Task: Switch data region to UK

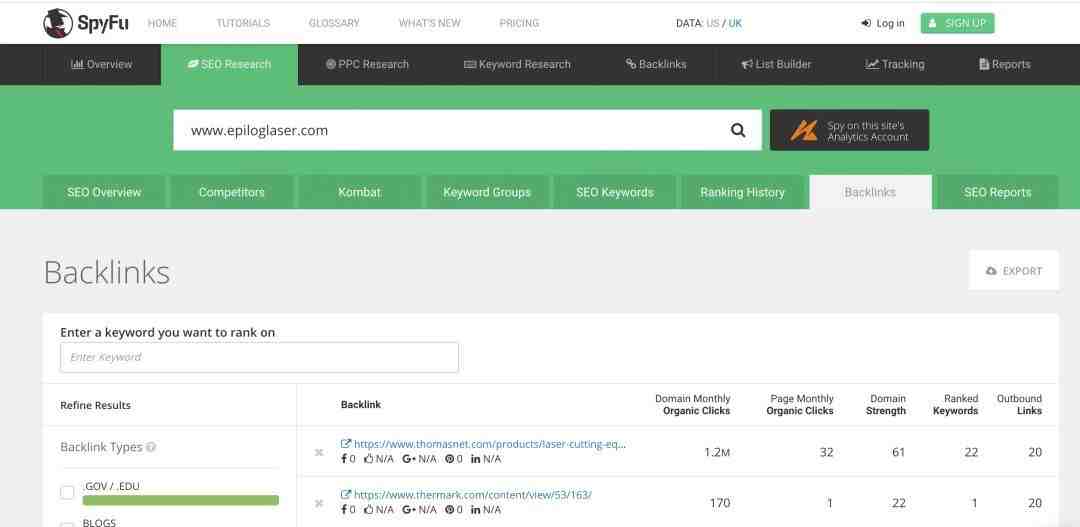Action: (x=735, y=23)
